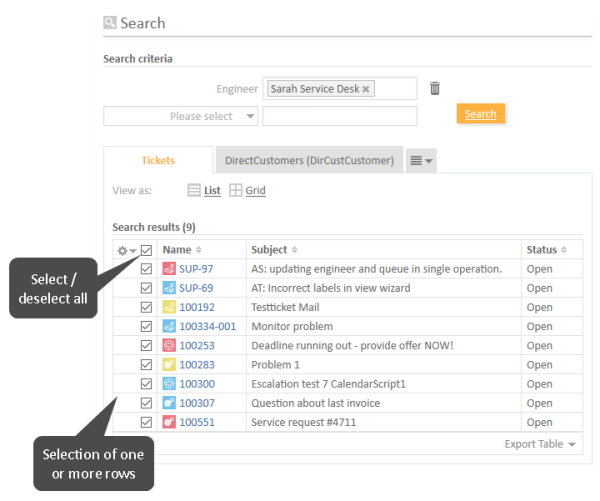
Task: Open ticket 100192 link
Action: click(x=197, y=307)
